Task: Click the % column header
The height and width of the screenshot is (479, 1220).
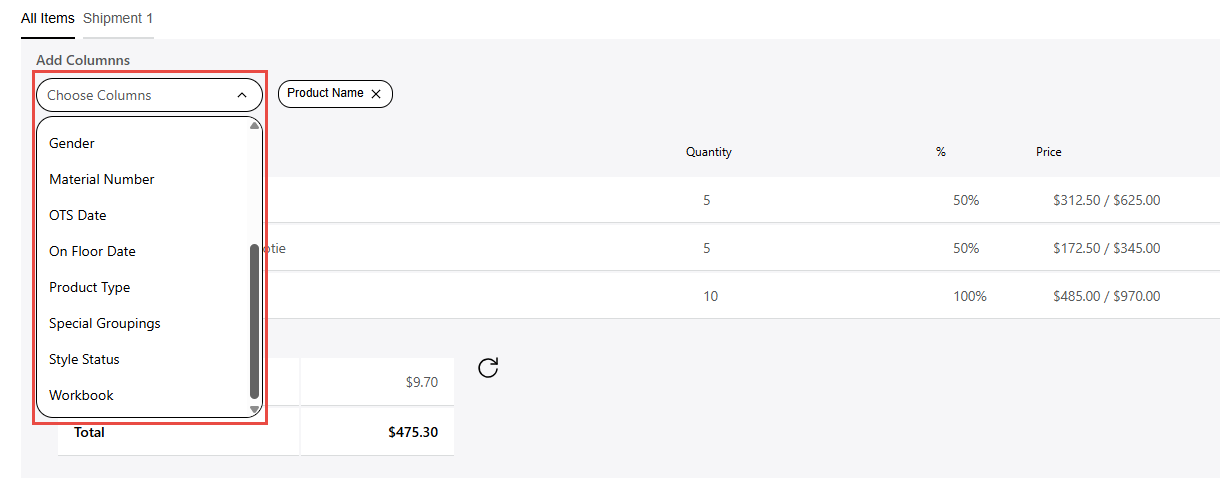Action: point(940,152)
